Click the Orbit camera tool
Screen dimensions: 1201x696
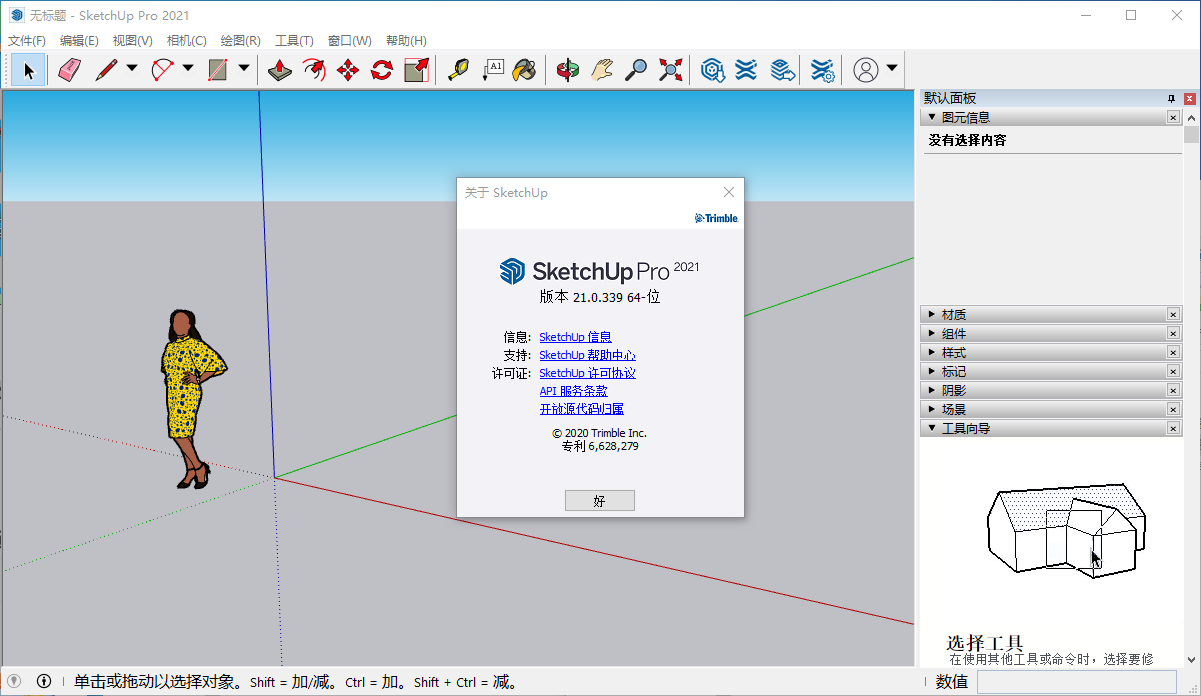coord(568,70)
